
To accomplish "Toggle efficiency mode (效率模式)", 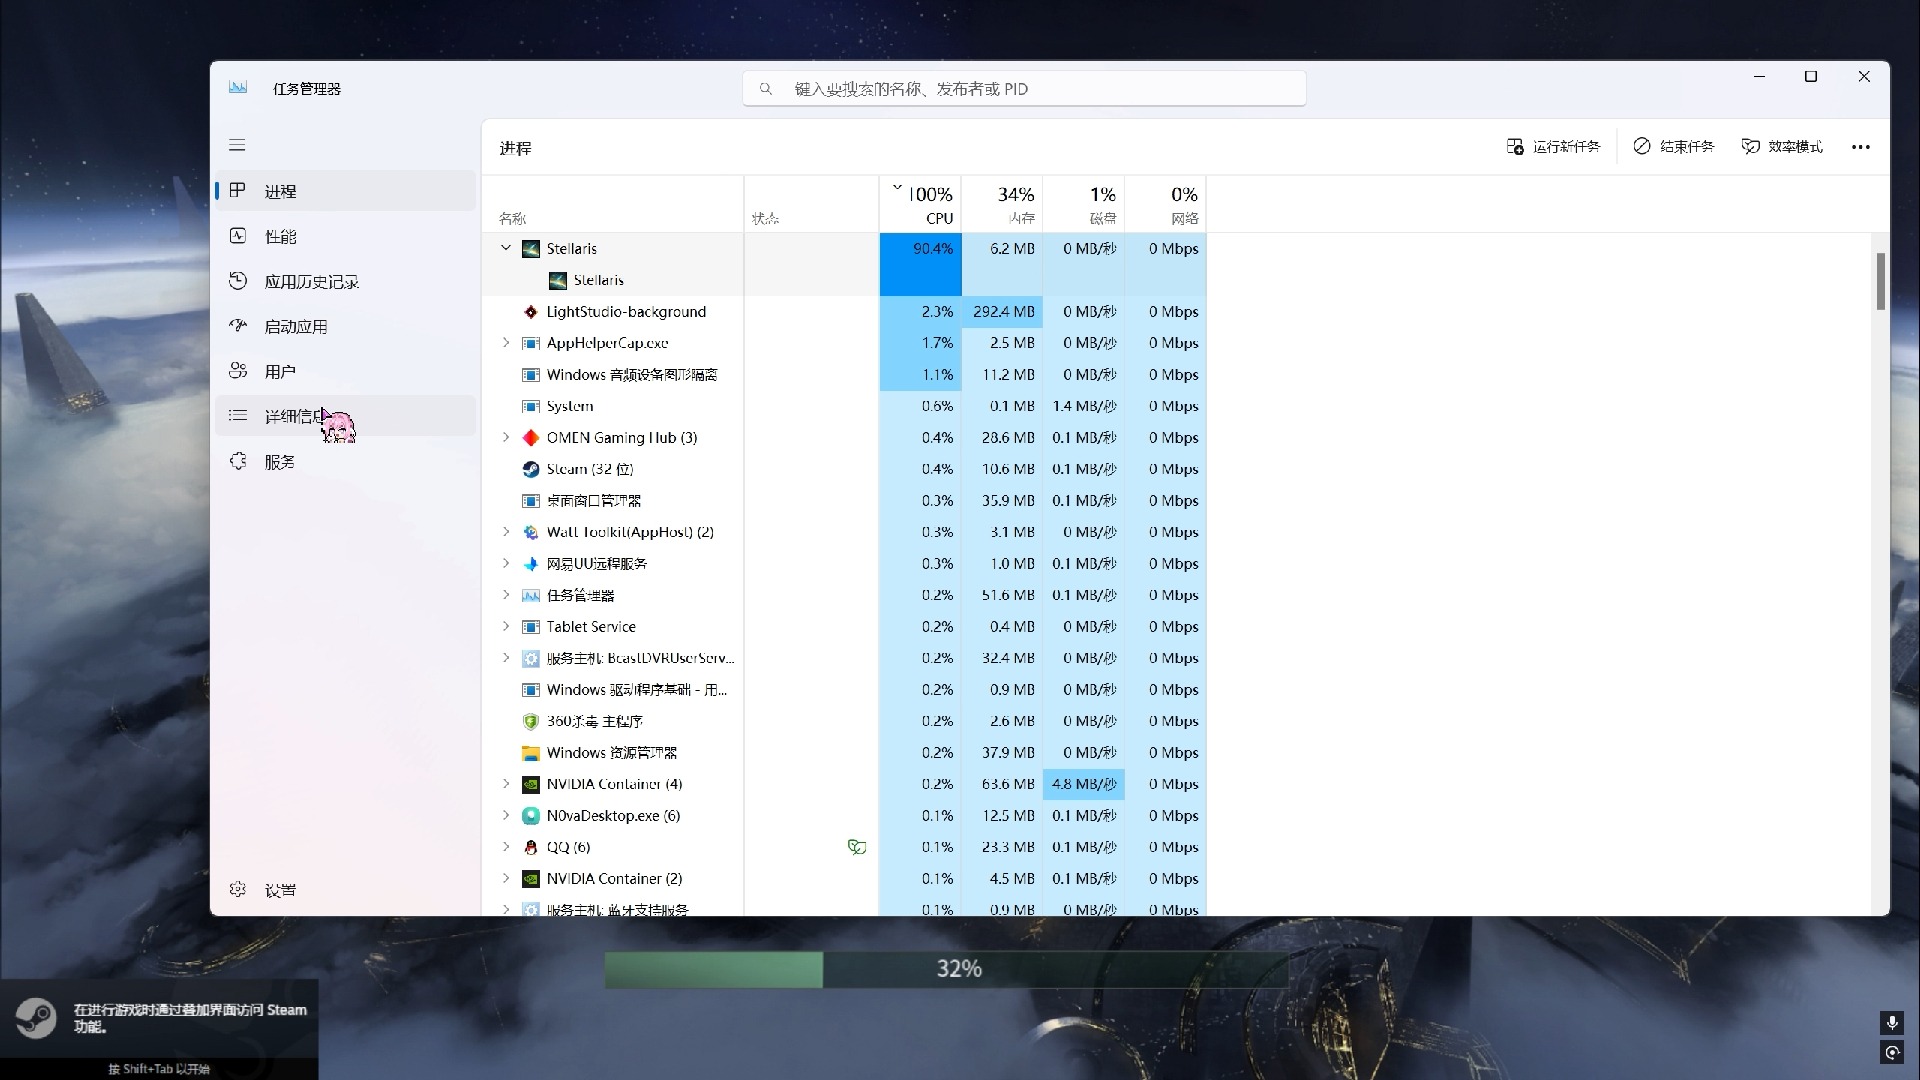I will pyautogui.click(x=1782, y=147).
